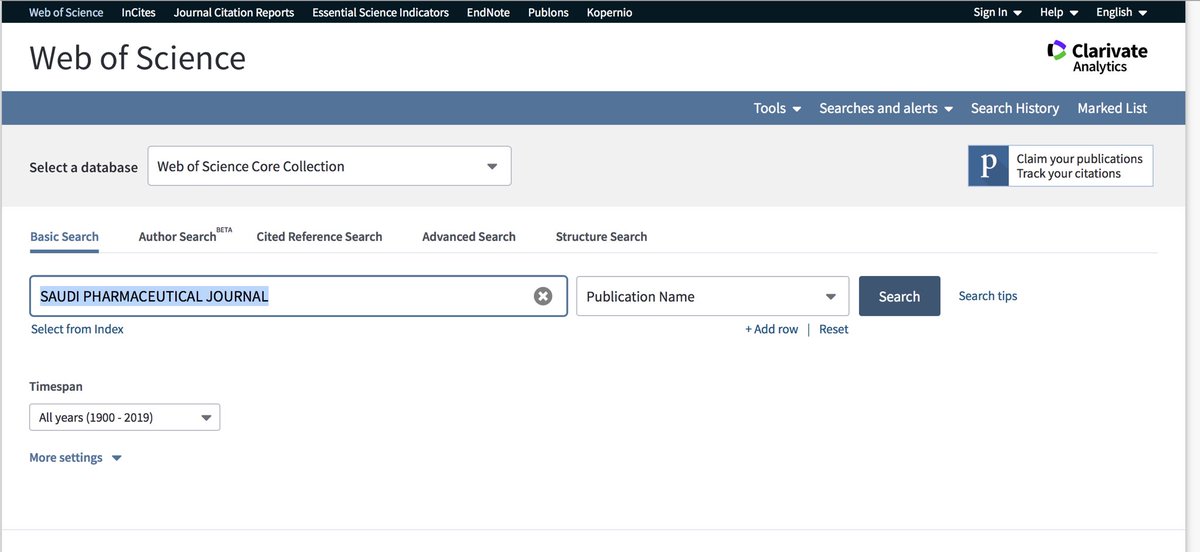Click the Publons P icon
The height and width of the screenshot is (552, 1200).
tap(988, 166)
